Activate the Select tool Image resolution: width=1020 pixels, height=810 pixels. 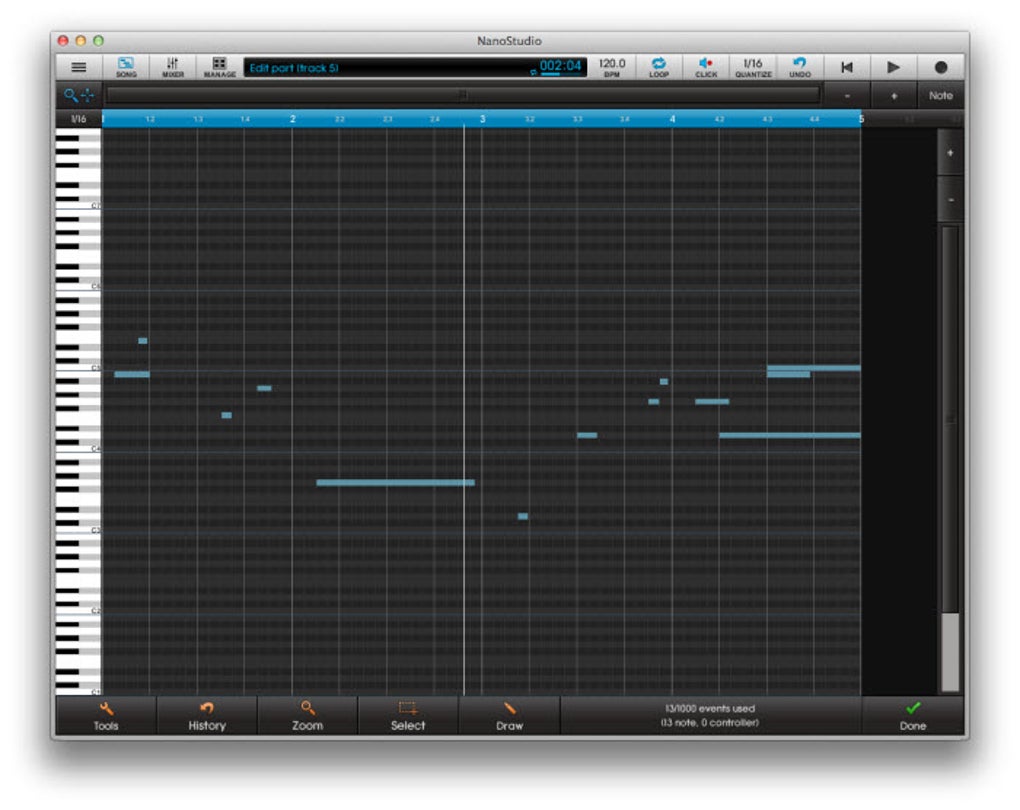pyautogui.click(x=408, y=716)
